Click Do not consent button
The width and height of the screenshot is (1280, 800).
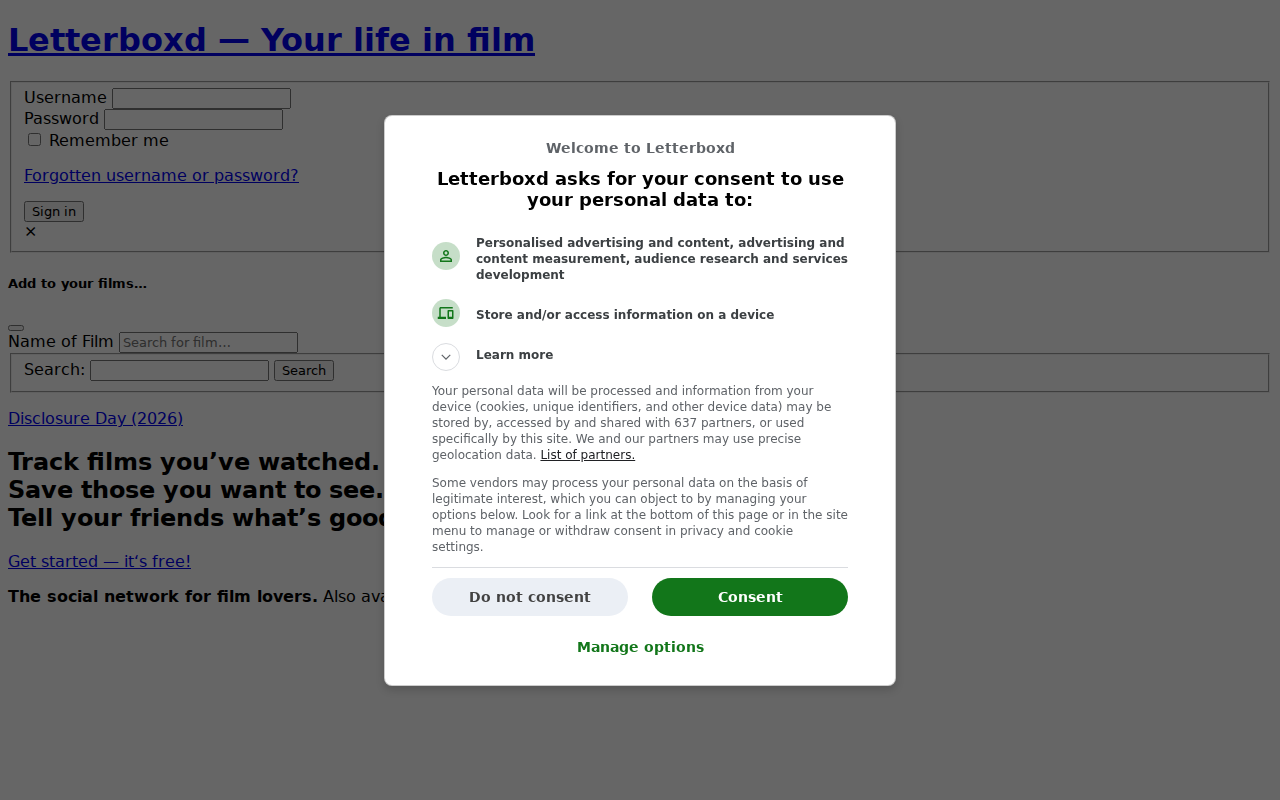coord(530,597)
